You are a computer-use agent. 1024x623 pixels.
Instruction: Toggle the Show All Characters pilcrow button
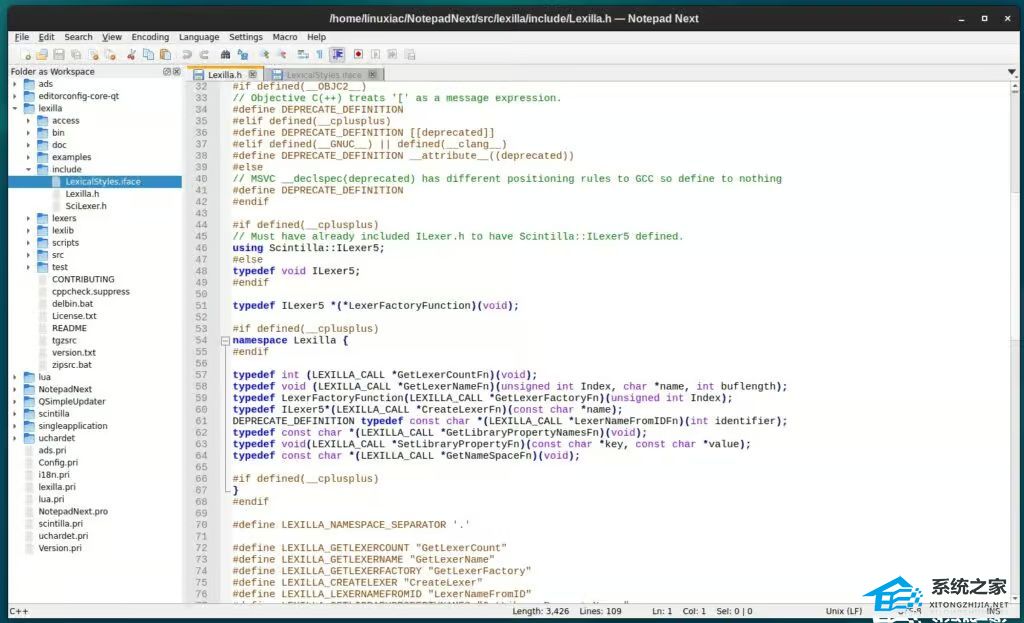[x=320, y=54]
